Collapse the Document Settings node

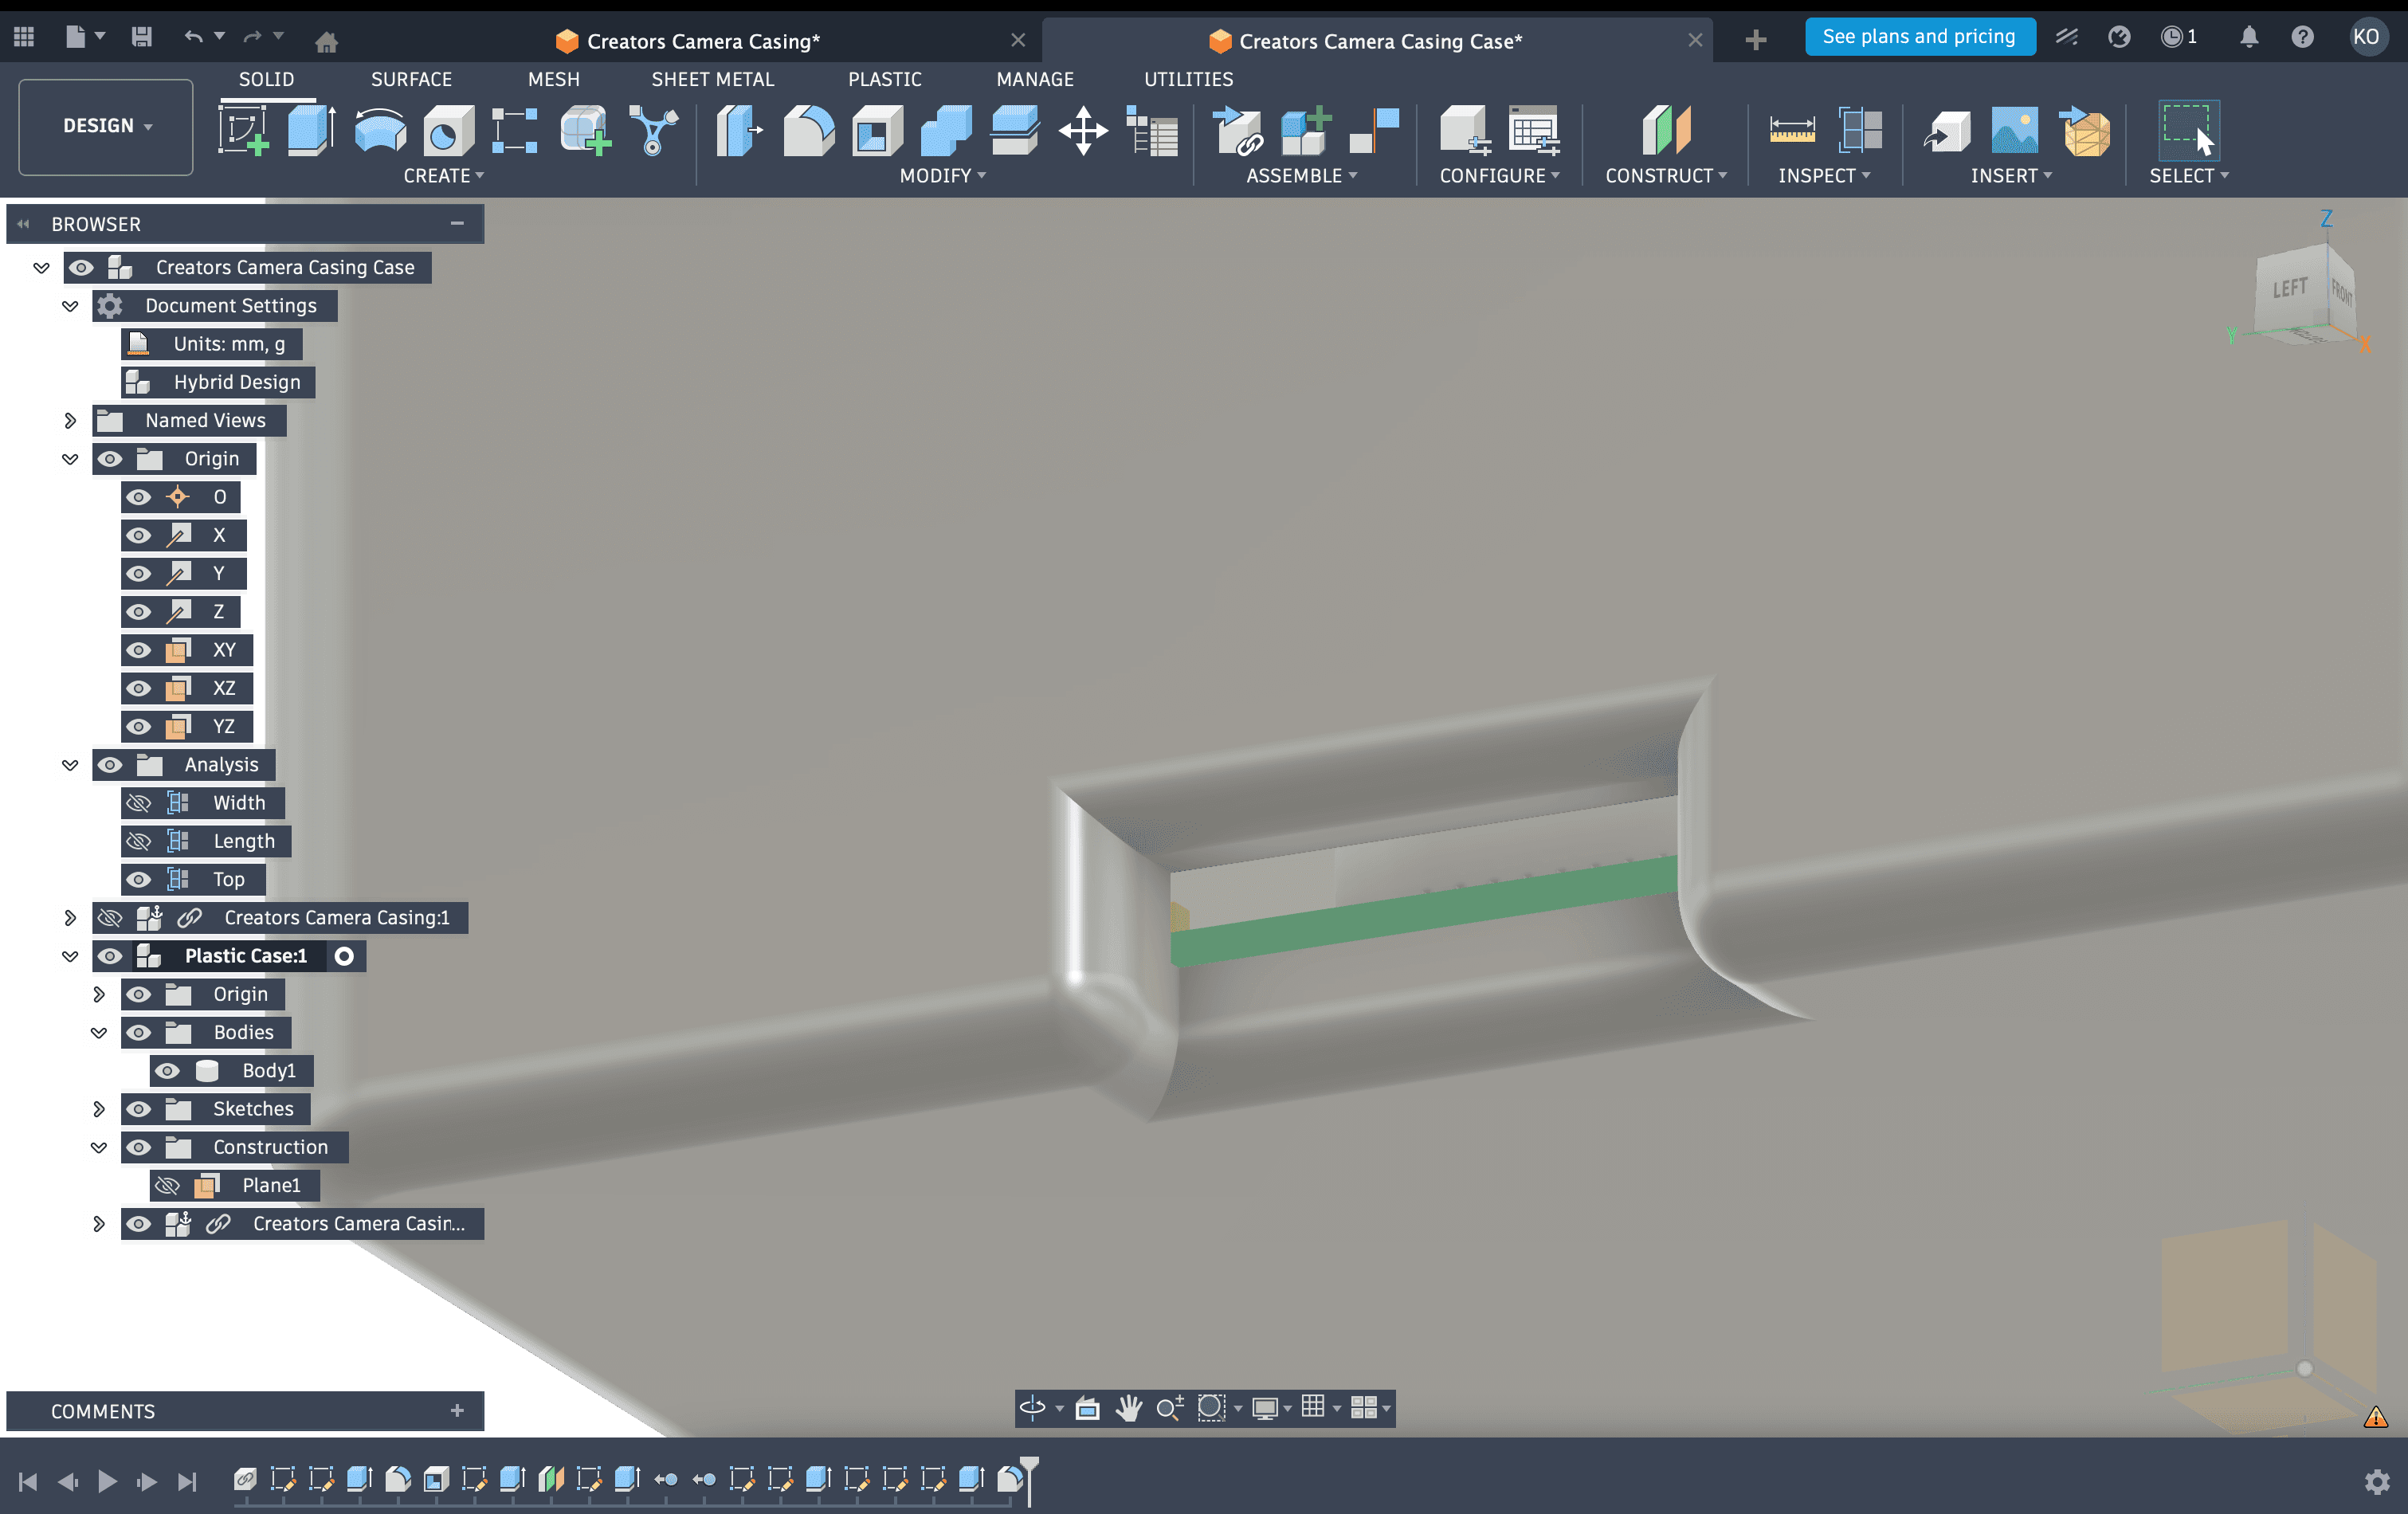pyautogui.click(x=70, y=306)
